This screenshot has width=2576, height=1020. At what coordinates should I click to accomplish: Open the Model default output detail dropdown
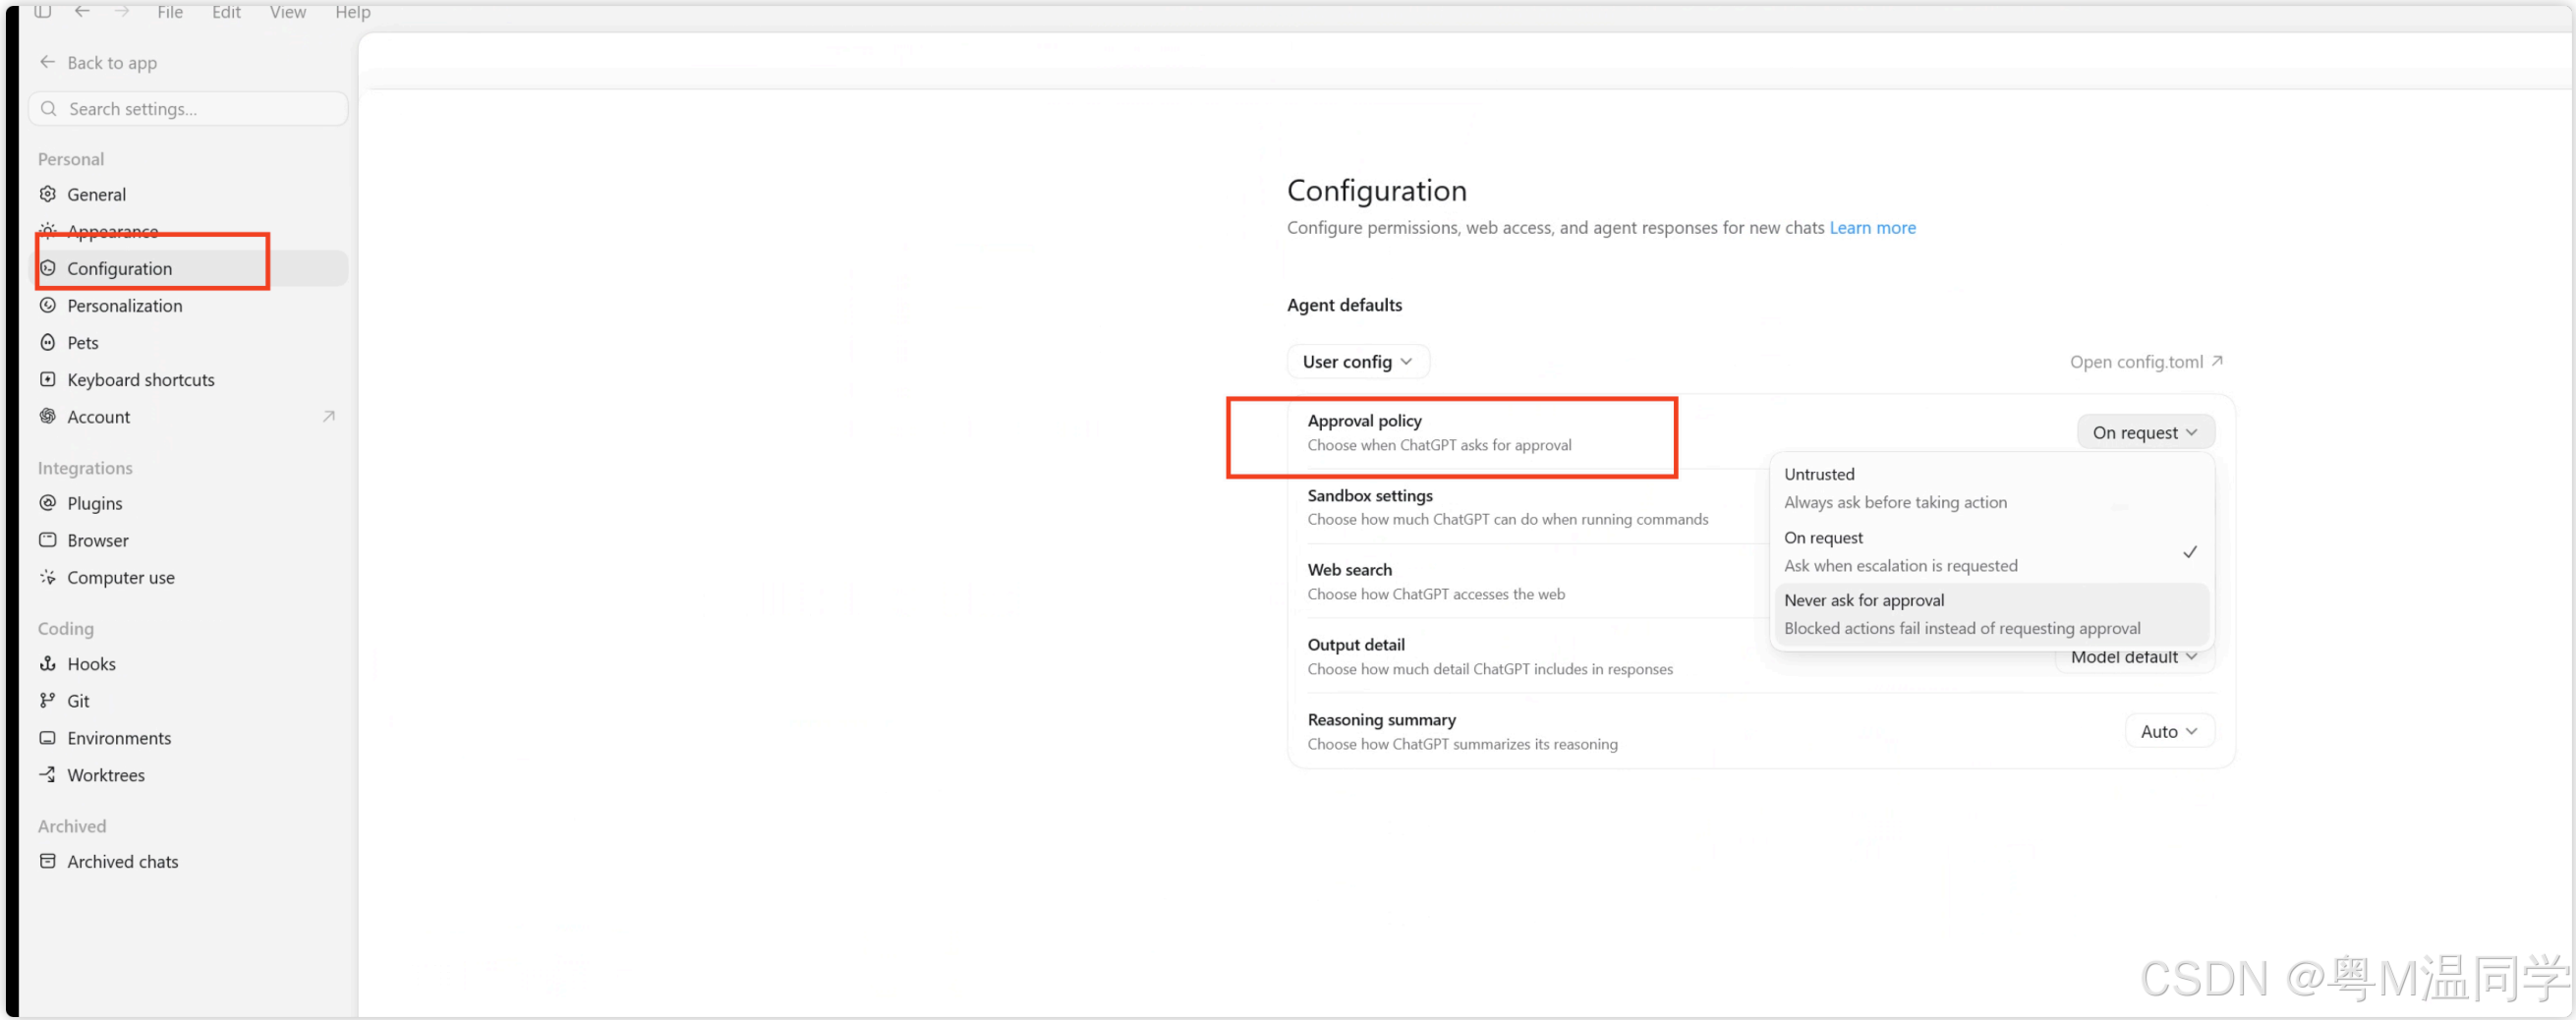click(2134, 657)
